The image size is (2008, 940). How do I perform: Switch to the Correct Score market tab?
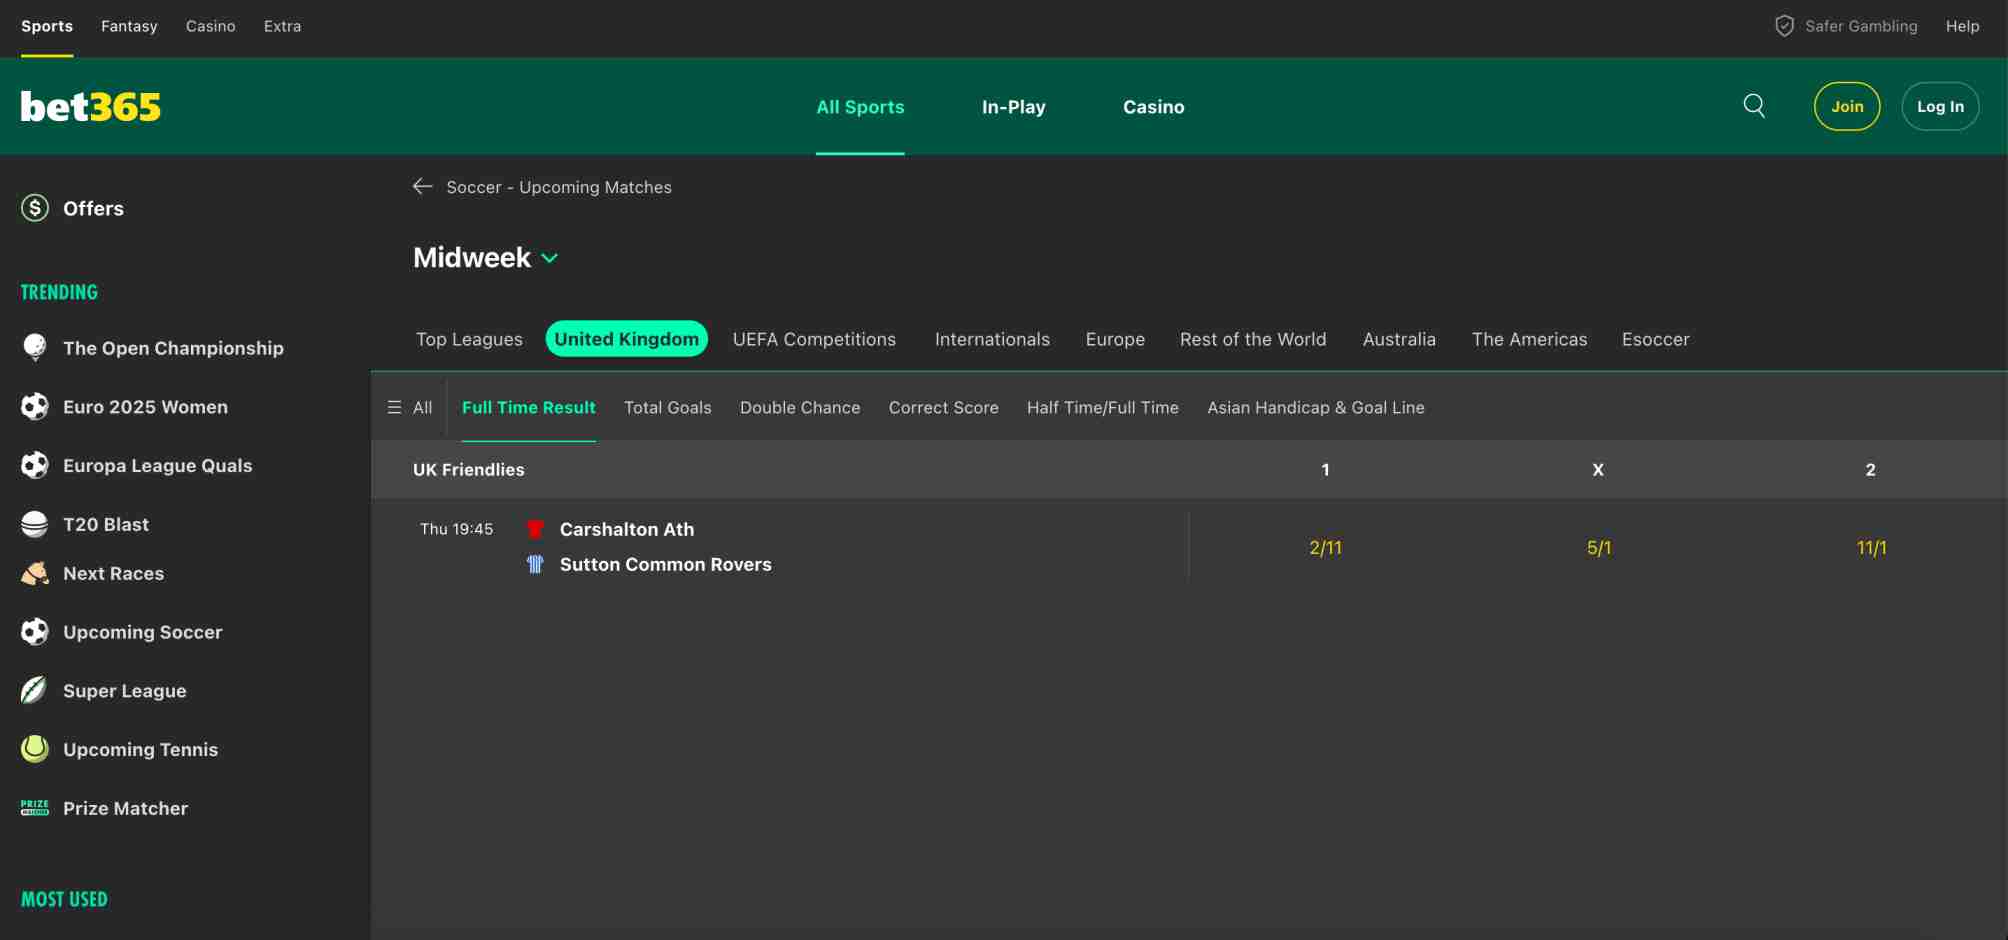pos(944,407)
